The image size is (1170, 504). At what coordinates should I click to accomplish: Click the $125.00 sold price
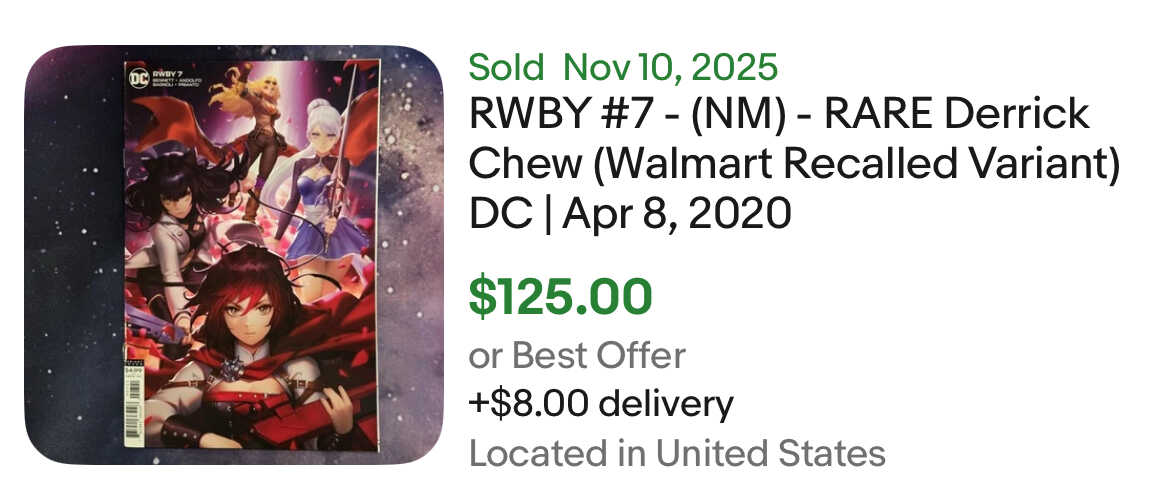point(561,297)
